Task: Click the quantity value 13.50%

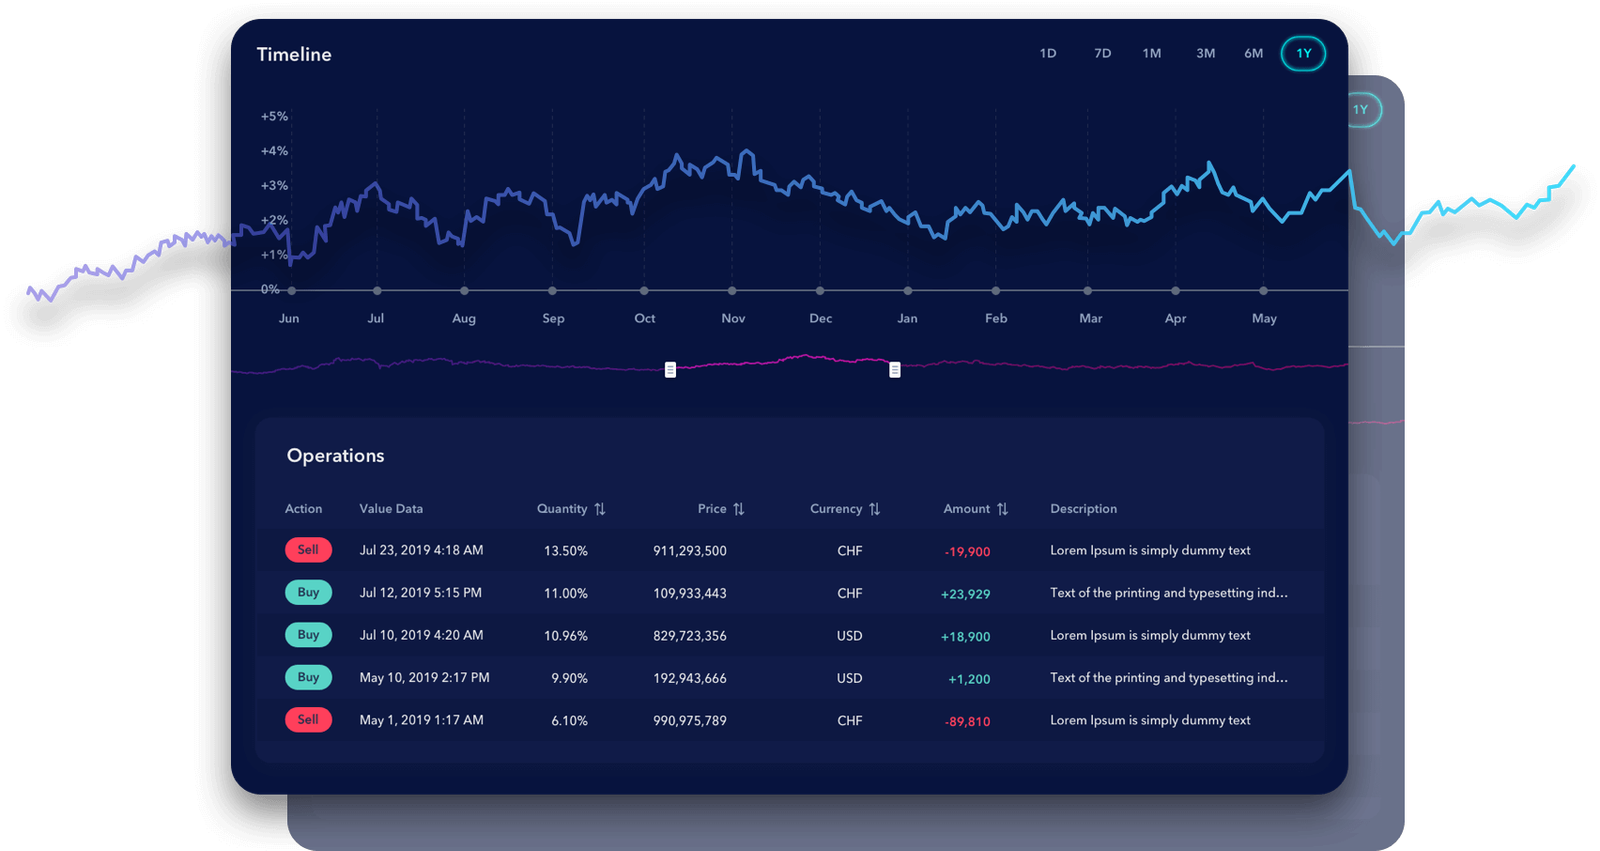Action: coord(566,551)
